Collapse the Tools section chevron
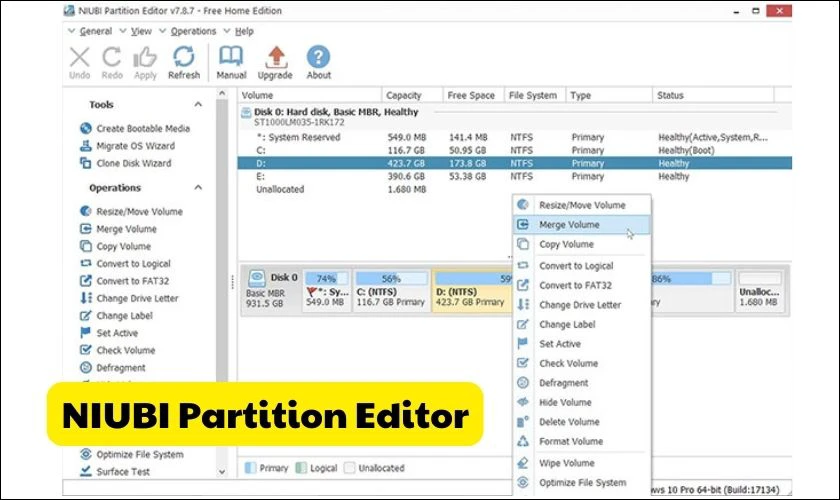Screen dimensions: 840x500 coord(198,104)
